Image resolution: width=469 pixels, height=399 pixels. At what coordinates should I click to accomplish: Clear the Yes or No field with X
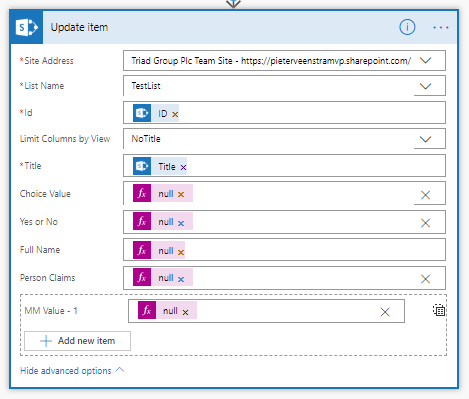point(425,223)
